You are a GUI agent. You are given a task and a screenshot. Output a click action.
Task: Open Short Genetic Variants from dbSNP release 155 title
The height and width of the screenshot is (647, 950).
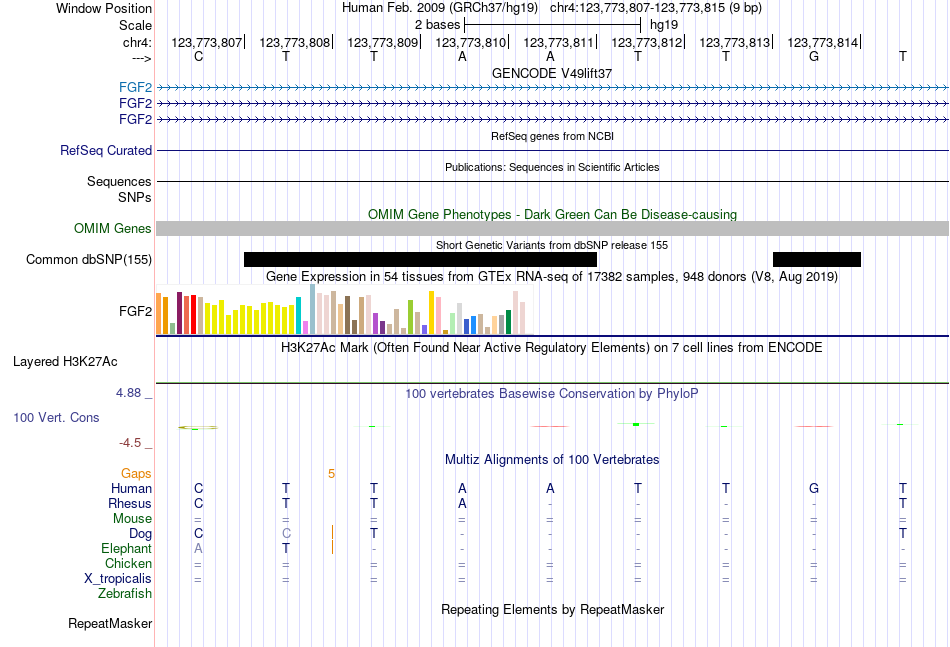[x=552, y=245]
